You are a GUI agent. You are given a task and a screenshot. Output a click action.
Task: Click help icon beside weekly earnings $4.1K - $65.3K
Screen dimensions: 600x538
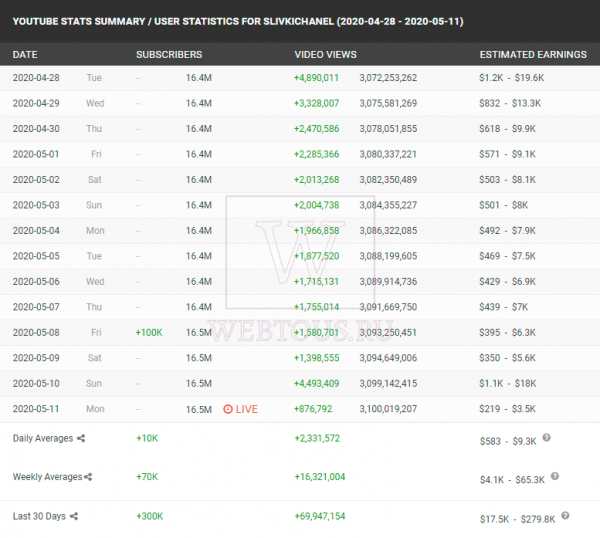point(554,476)
